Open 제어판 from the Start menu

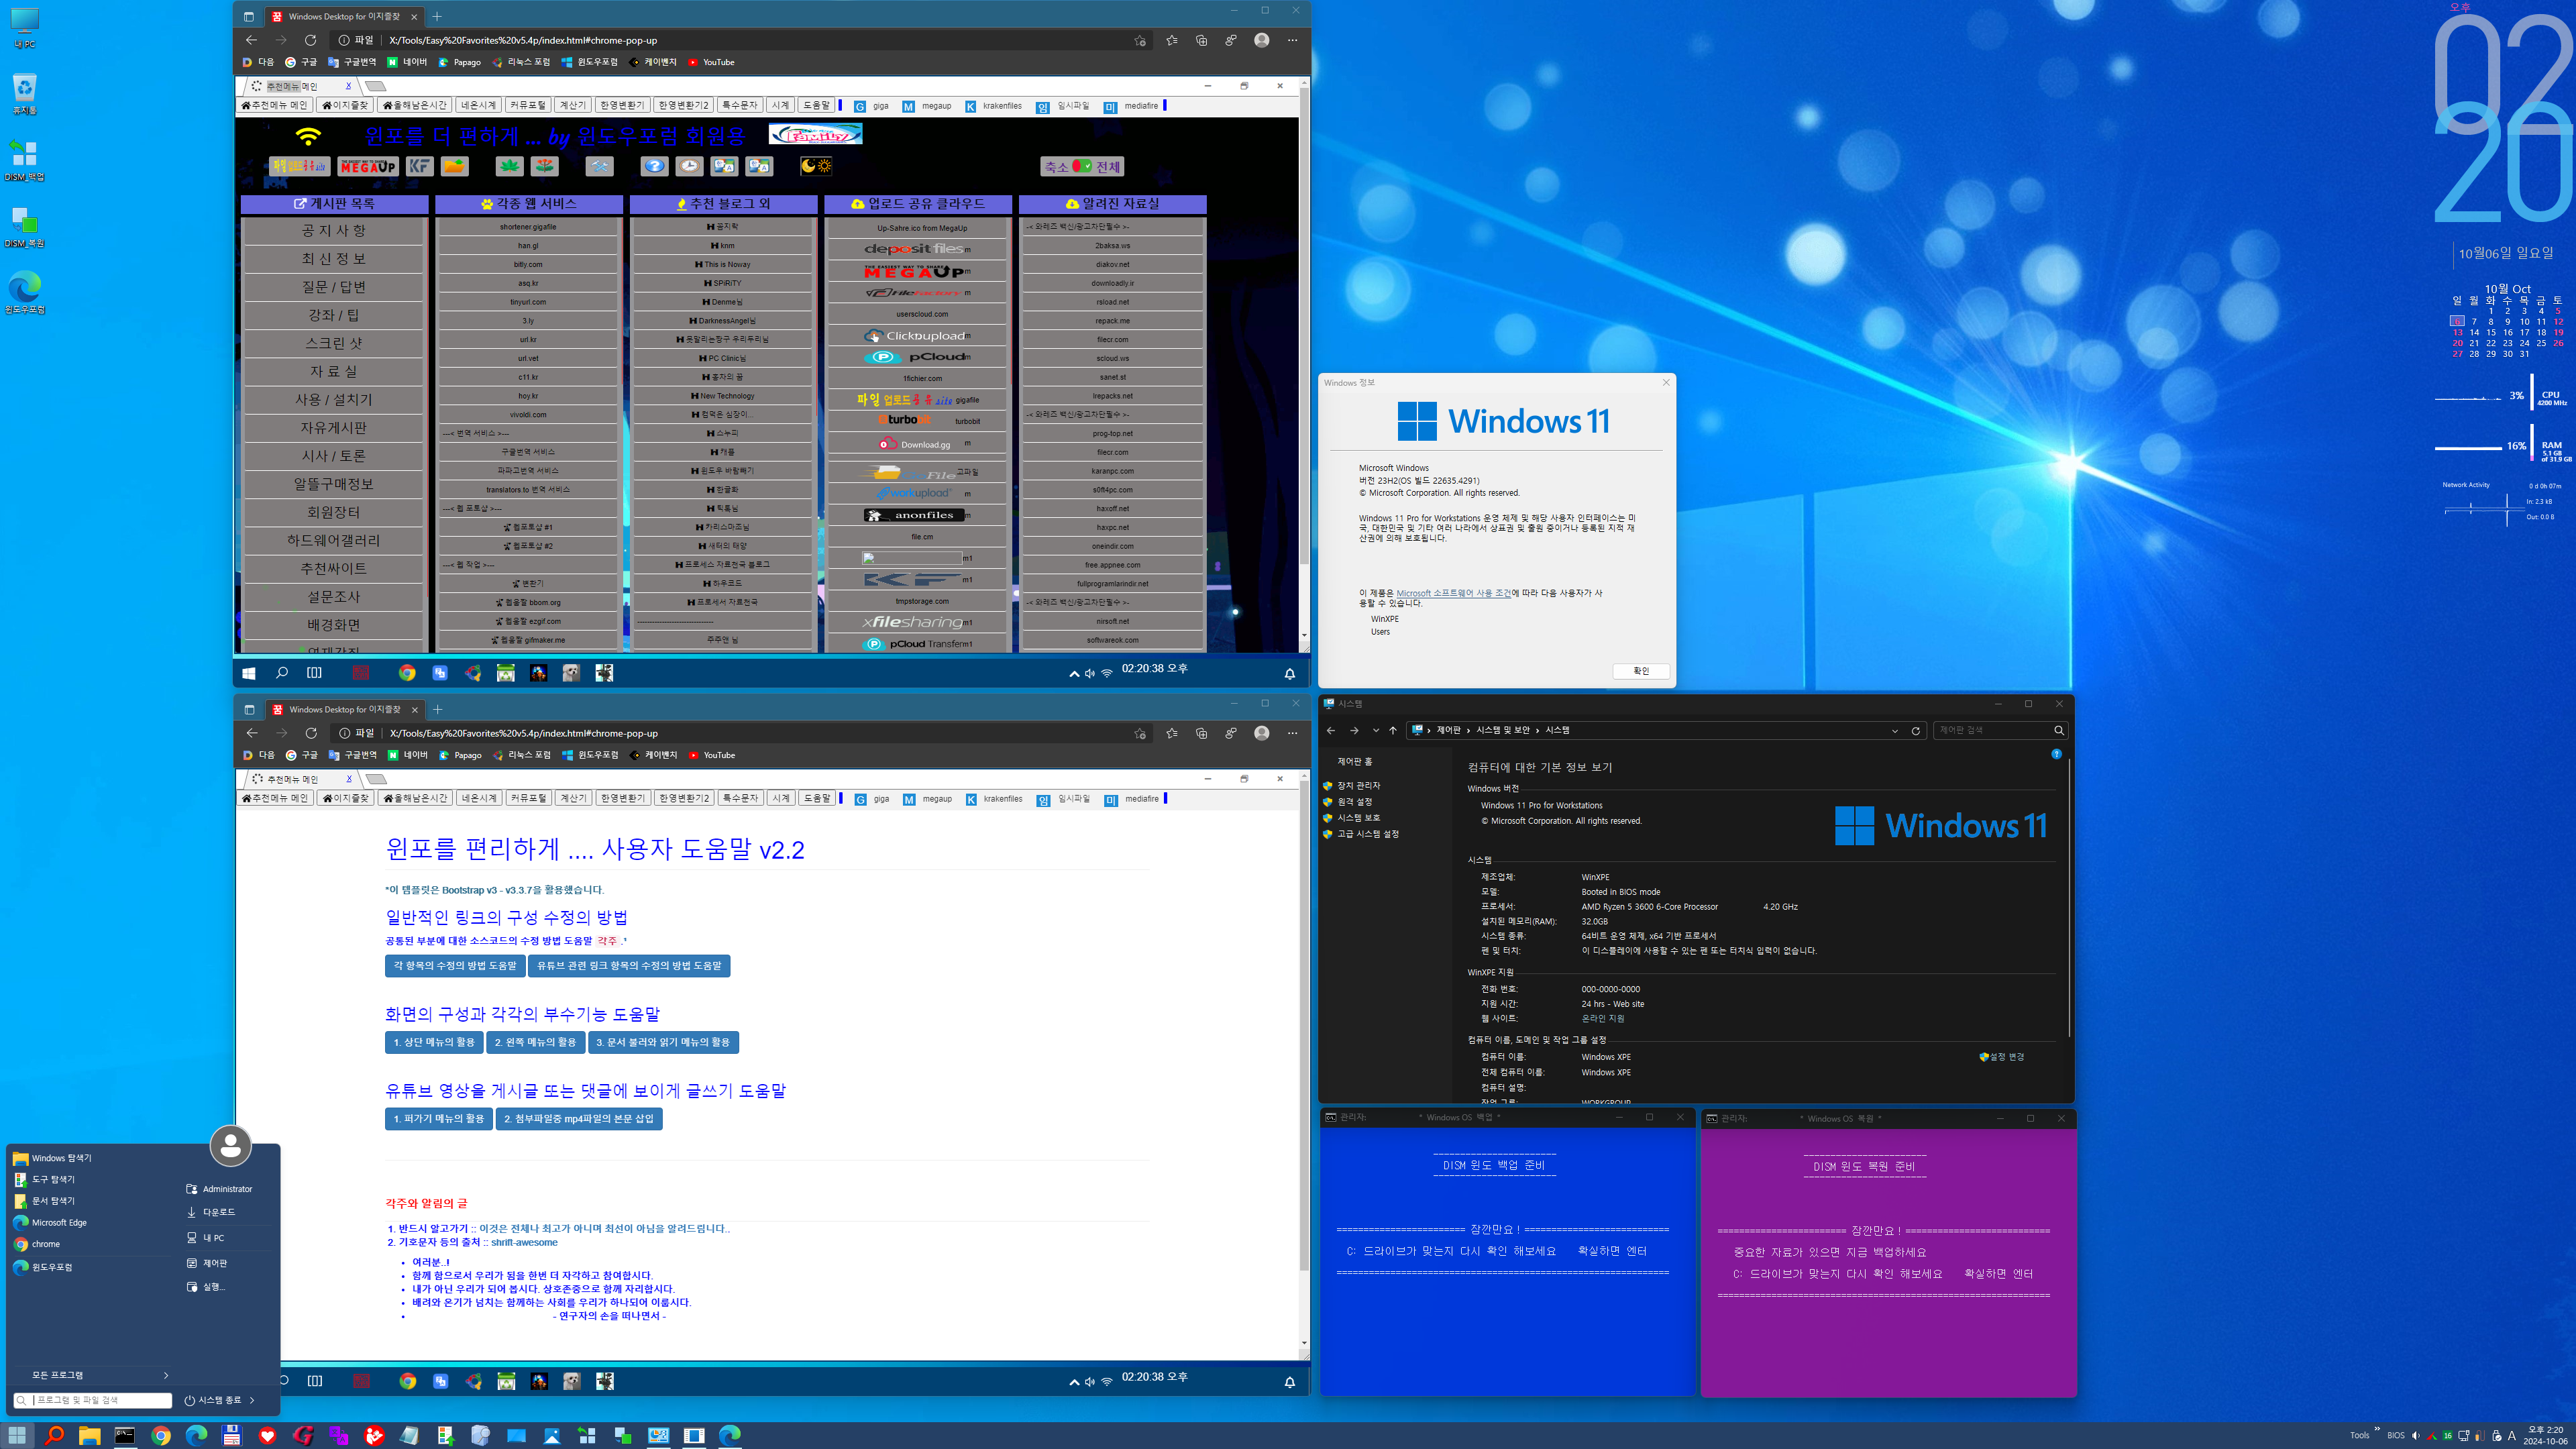[215, 1263]
